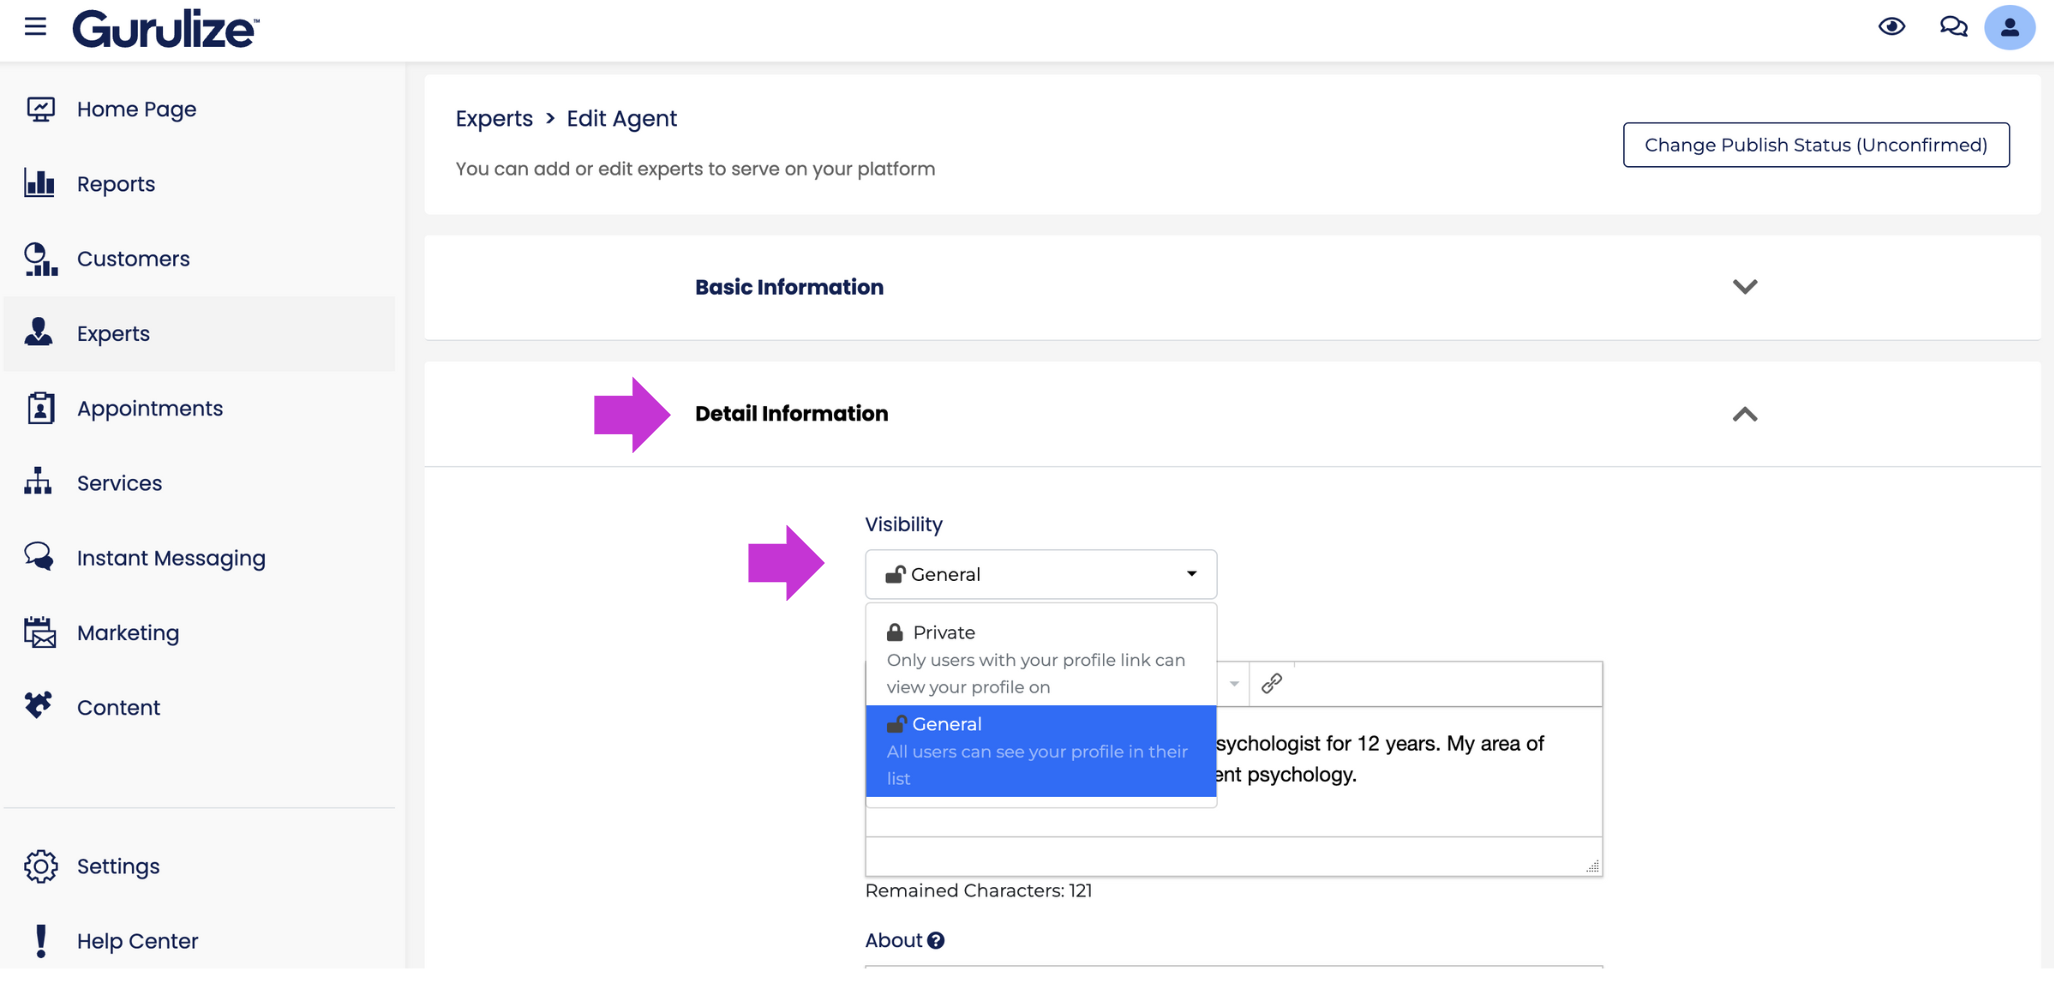This screenshot has width=2054, height=982.
Task: Open Content from sidebar
Action: tap(118, 708)
